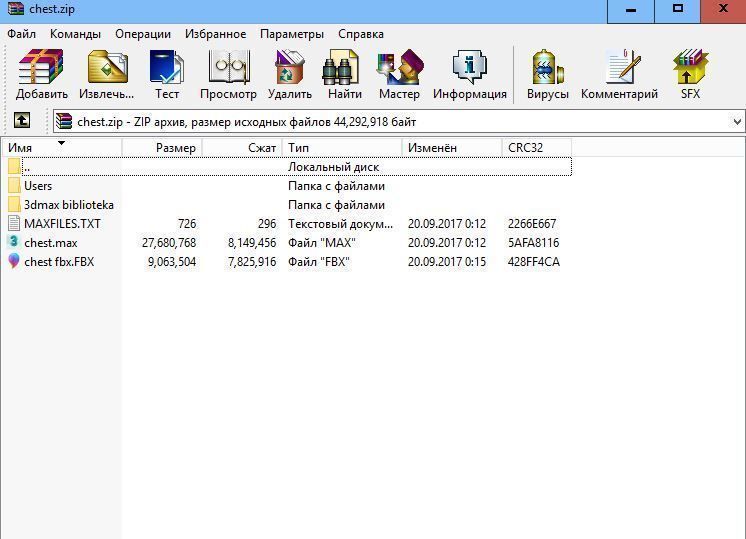Click the packed size 7,825,916
The width and height of the screenshot is (746, 539).
tap(252, 262)
